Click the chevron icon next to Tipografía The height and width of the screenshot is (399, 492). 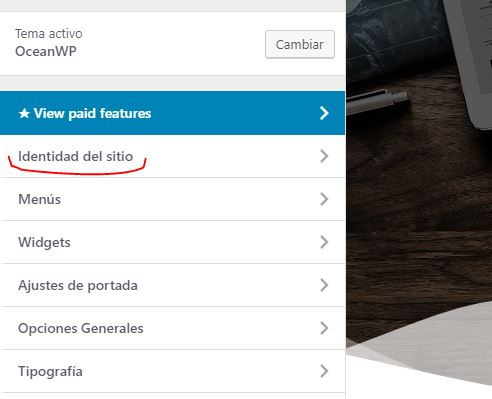click(x=324, y=371)
